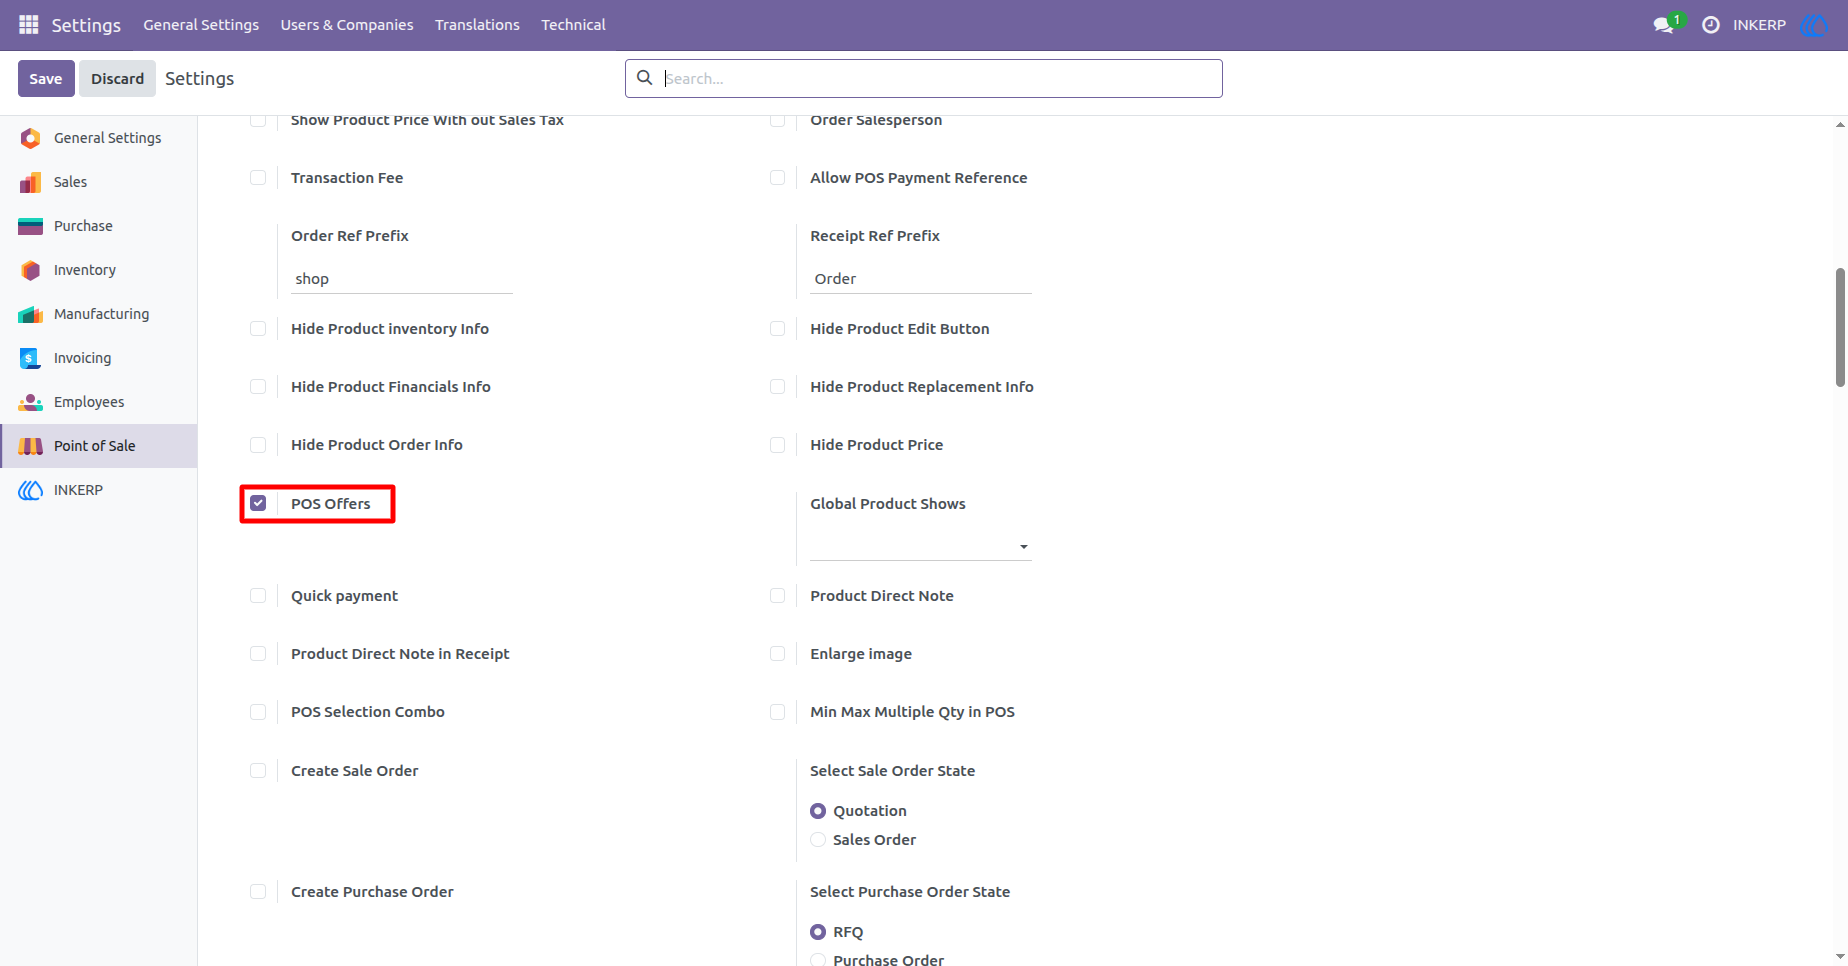Image resolution: width=1848 pixels, height=966 pixels.
Task: Select the Sales Order radio button
Action: (x=818, y=840)
